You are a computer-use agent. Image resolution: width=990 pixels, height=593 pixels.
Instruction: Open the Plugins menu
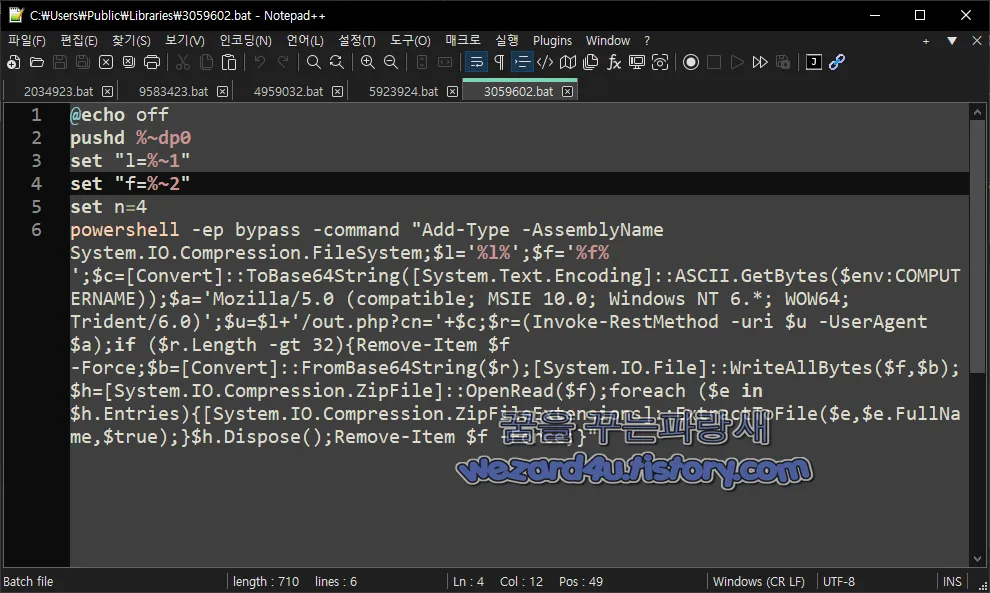point(552,40)
